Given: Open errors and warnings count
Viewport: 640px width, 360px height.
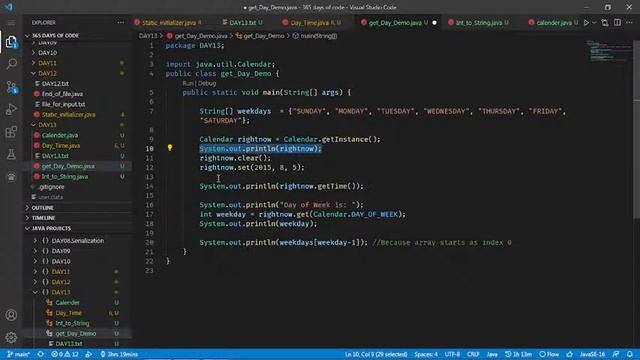Looking at the screenshot, I should coord(64,354).
